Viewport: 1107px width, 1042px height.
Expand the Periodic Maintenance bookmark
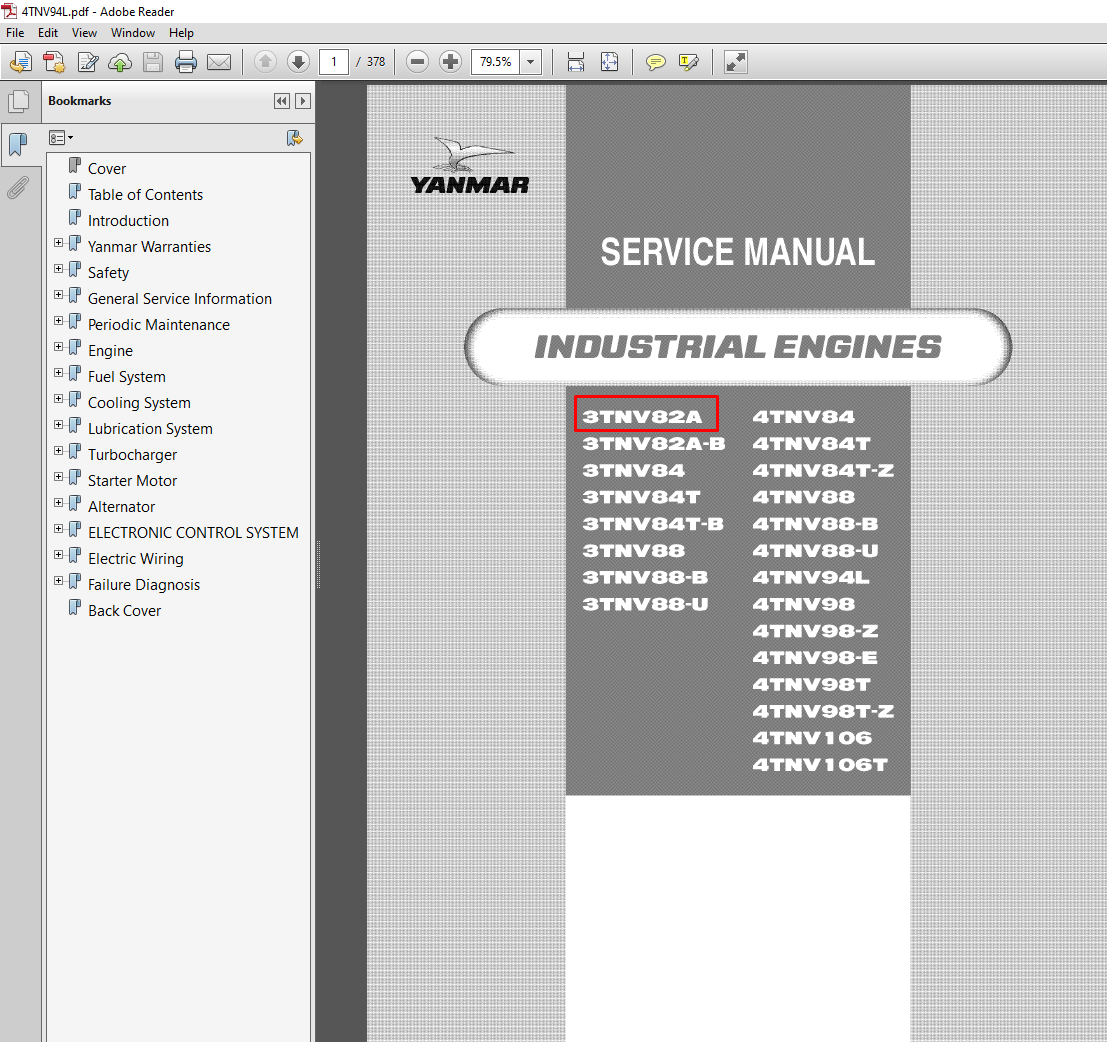point(59,321)
